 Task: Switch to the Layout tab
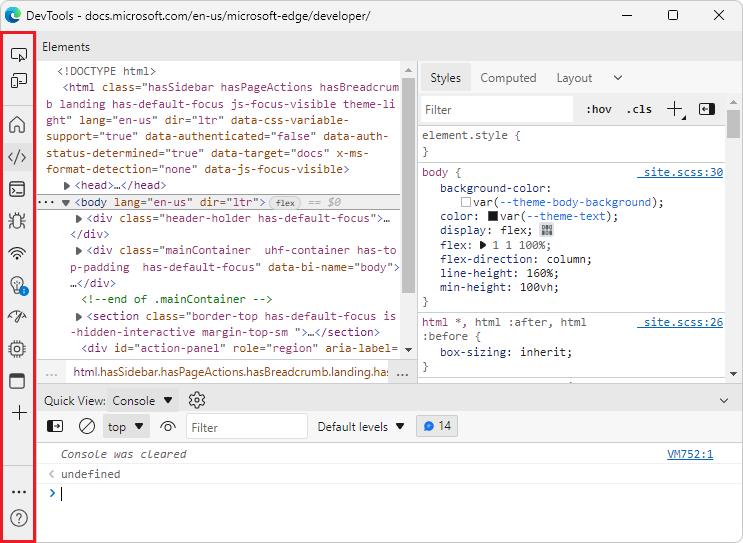(x=574, y=78)
